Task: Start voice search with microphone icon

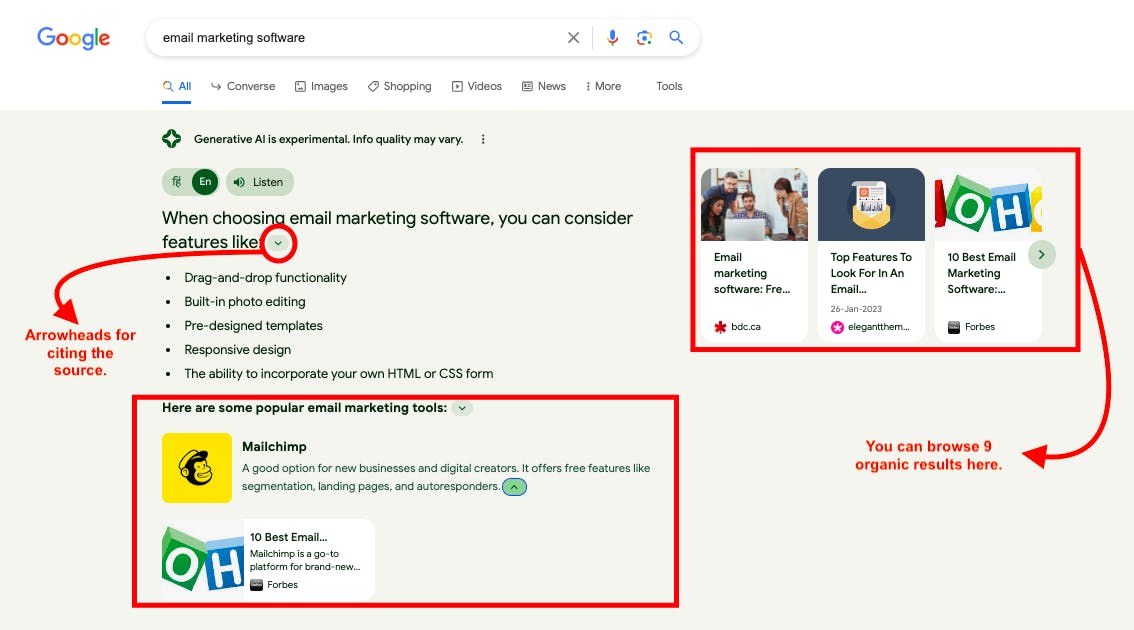Action: [613, 38]
